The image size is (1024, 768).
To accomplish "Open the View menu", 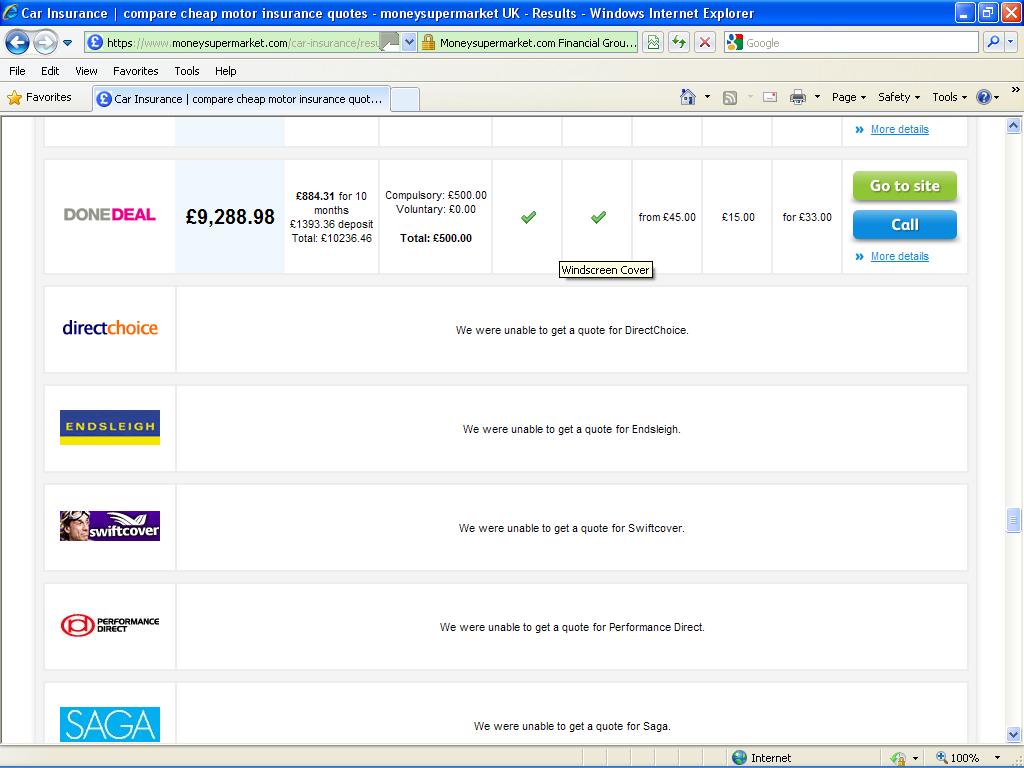I will pyautogui.click(x=86, y=71).
